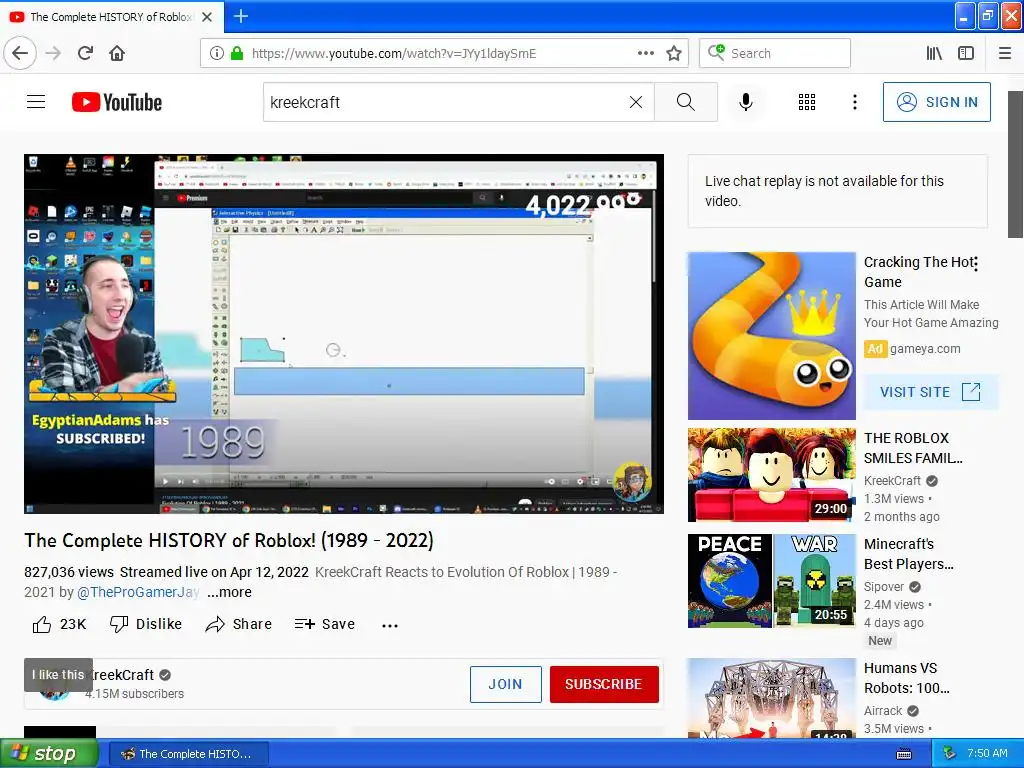The height and width of the screenshot is (768, 1024).
Task: Open THE ROBLOX SMILES FAMILY thumbnail
Action: click(x=771, y=475)
